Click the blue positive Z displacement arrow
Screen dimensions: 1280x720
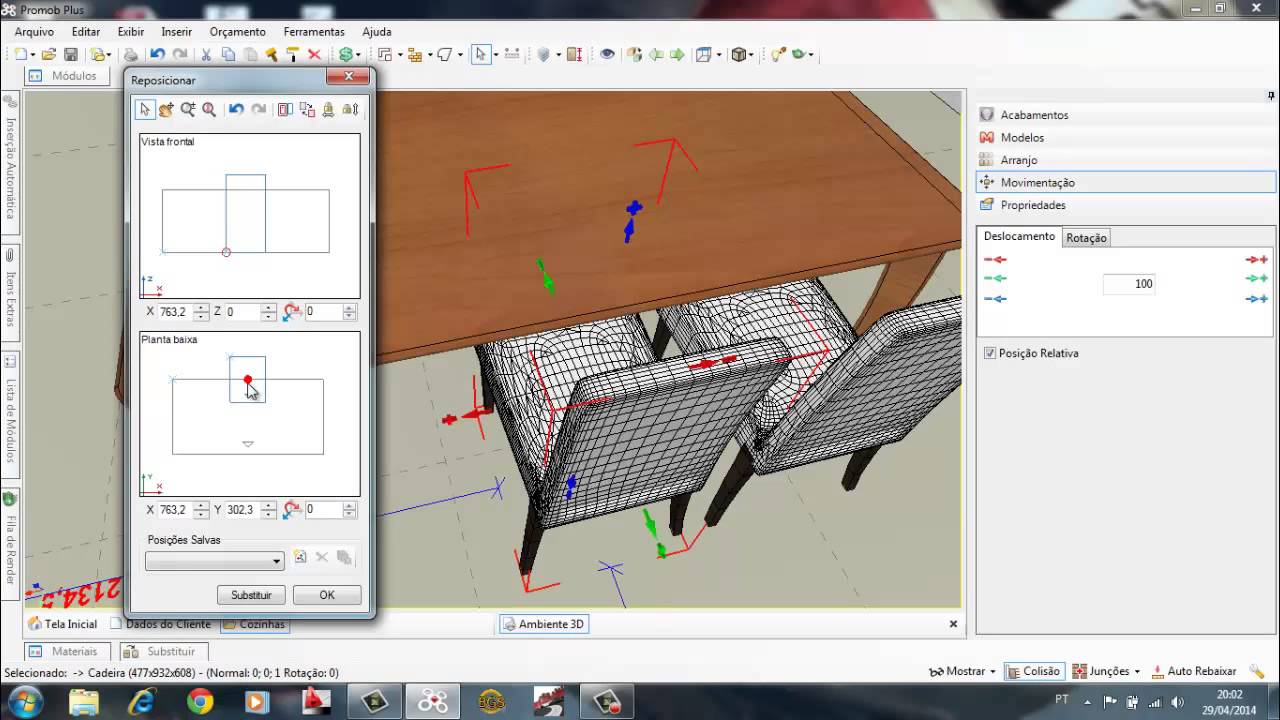tap(1257, 299)
